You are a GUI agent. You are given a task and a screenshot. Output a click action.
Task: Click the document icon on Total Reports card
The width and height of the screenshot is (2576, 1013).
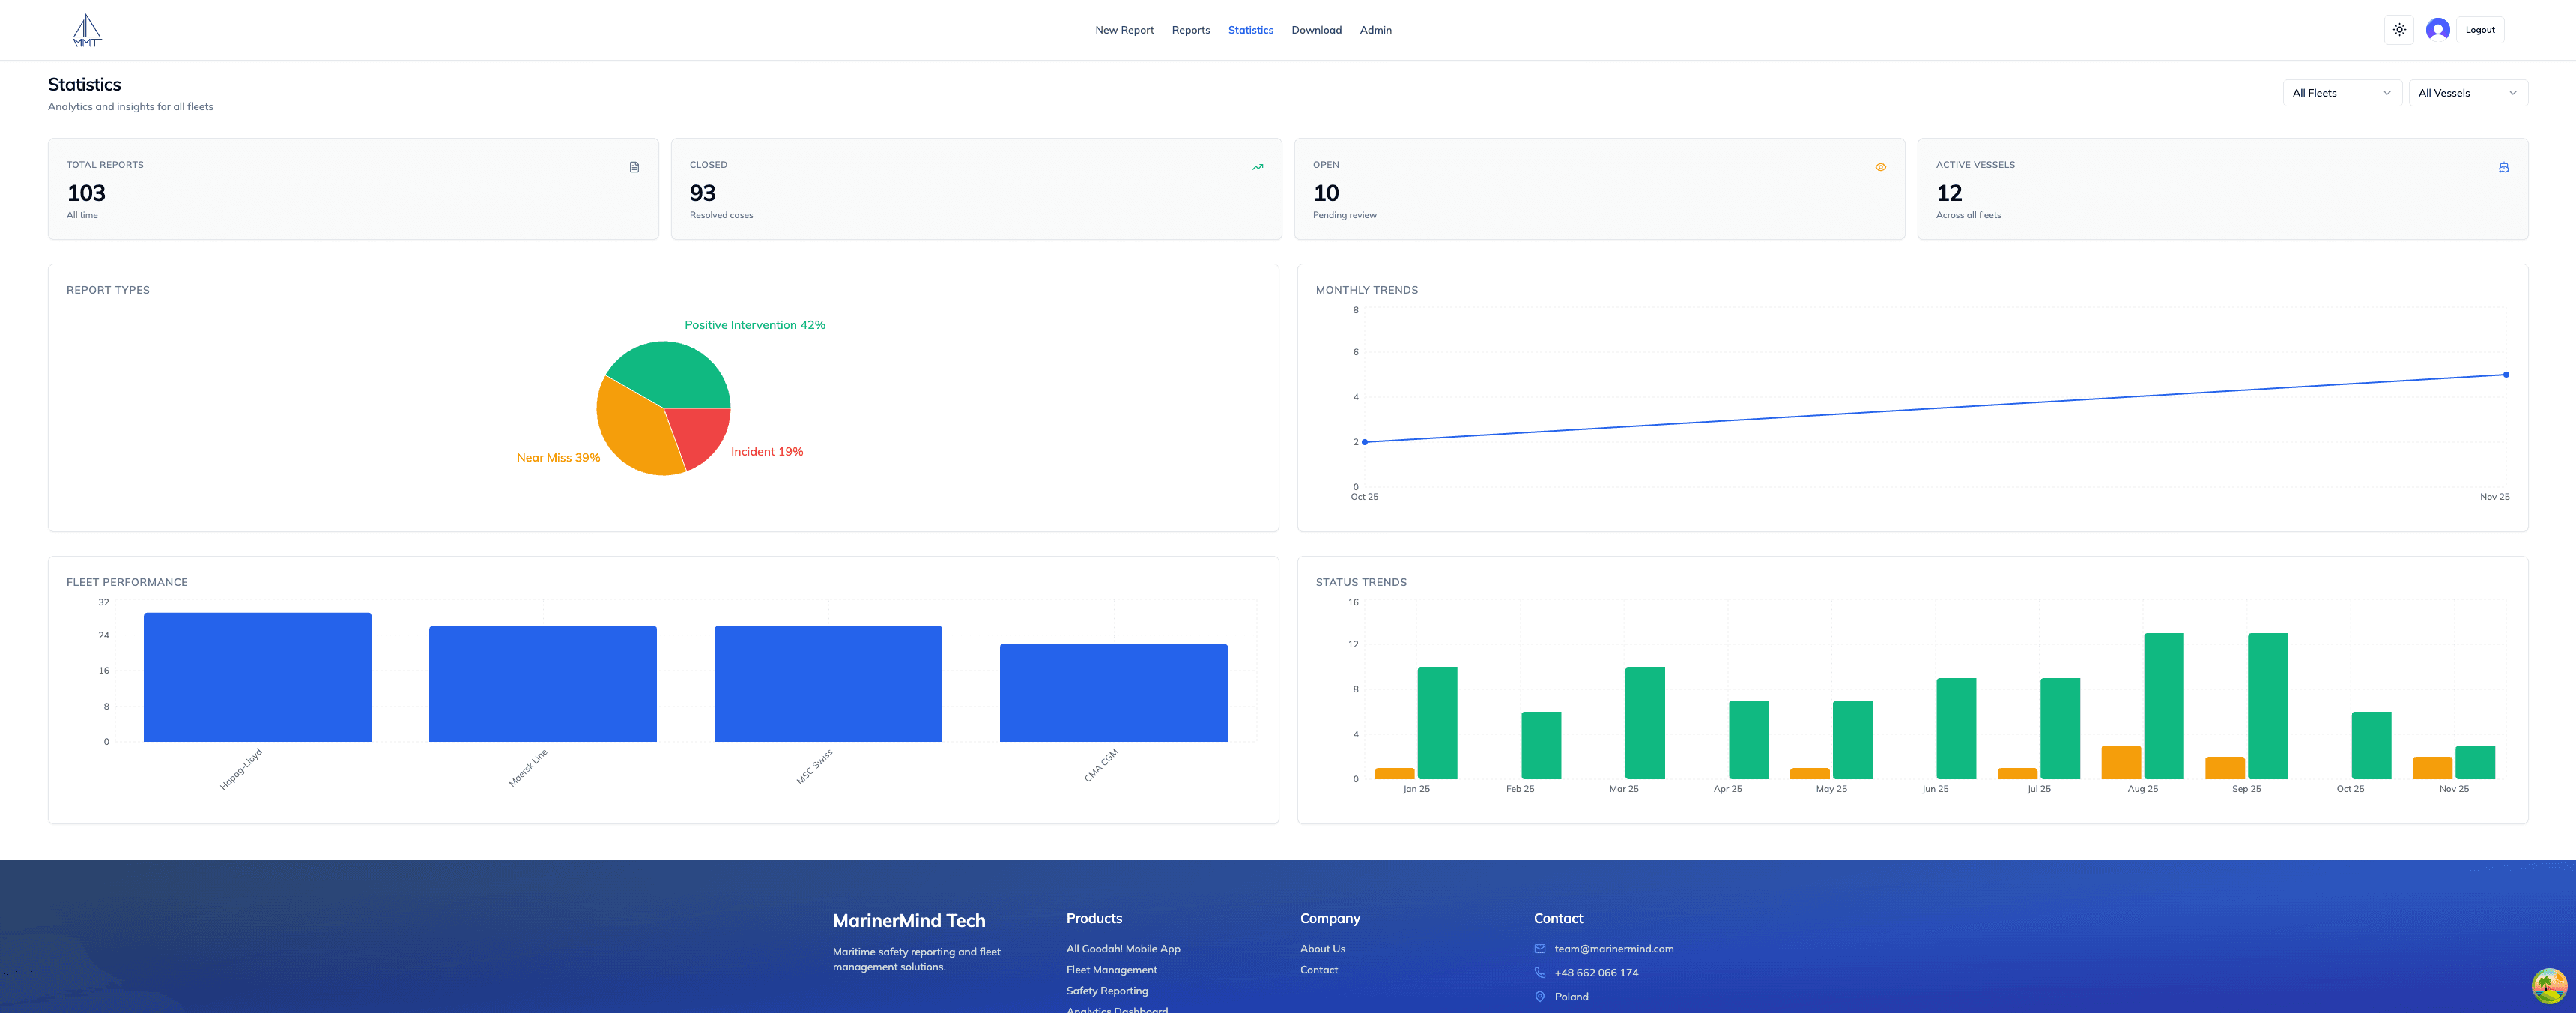coord(634,167)
